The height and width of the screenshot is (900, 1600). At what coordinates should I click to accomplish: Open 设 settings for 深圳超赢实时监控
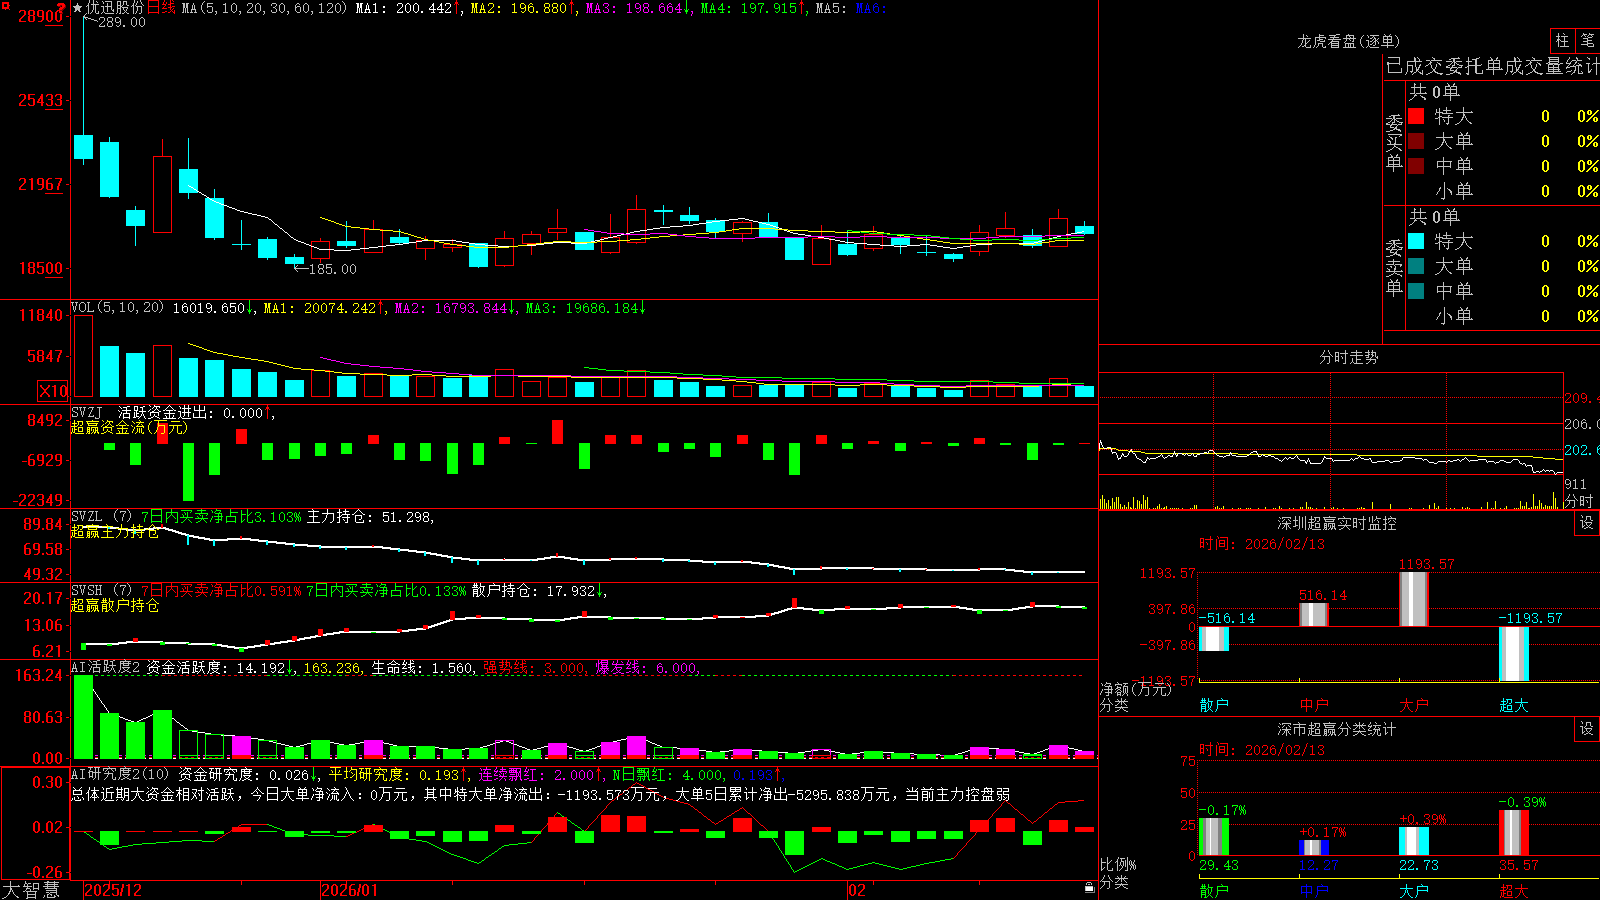point(1587,523)
